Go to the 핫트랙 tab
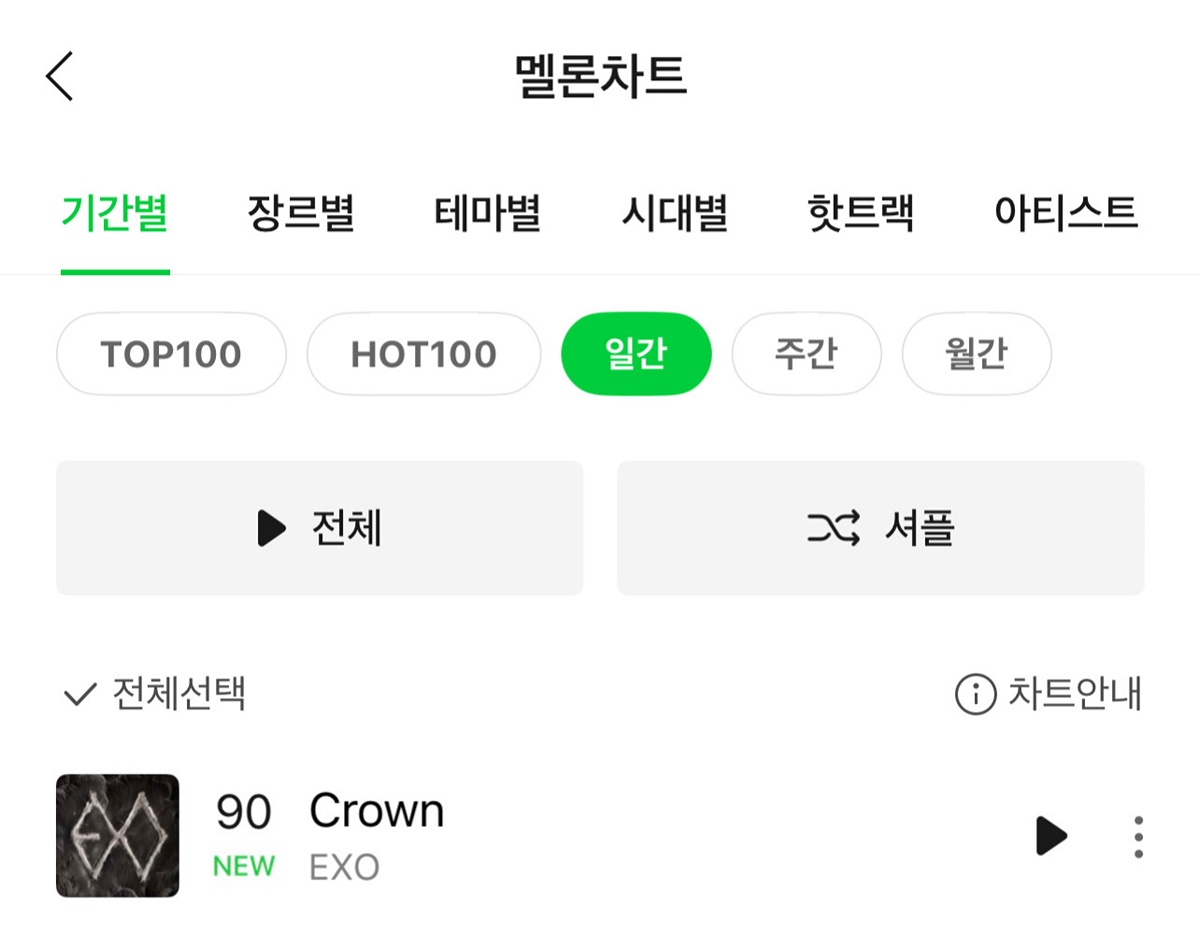This screenshot has height=931, width=1200. pos(860,212)
